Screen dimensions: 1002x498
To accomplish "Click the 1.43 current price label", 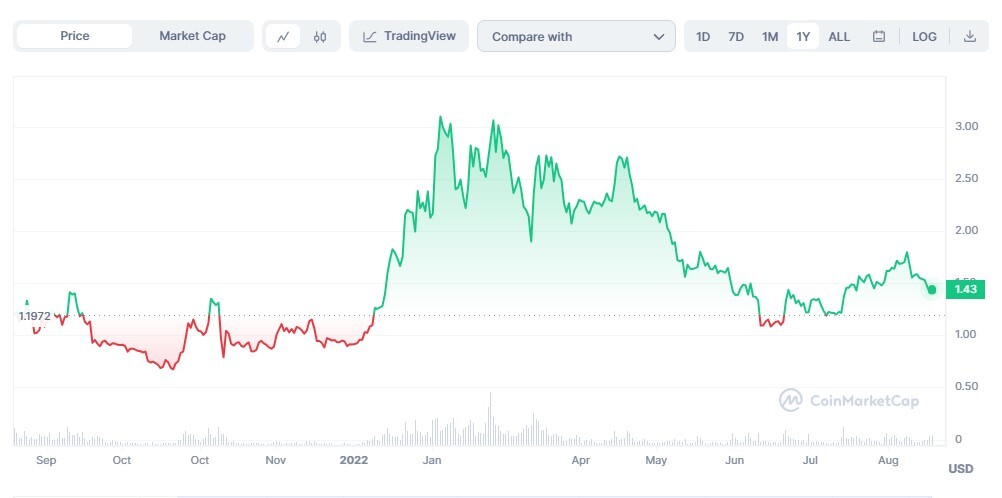I will coord(965,290).
